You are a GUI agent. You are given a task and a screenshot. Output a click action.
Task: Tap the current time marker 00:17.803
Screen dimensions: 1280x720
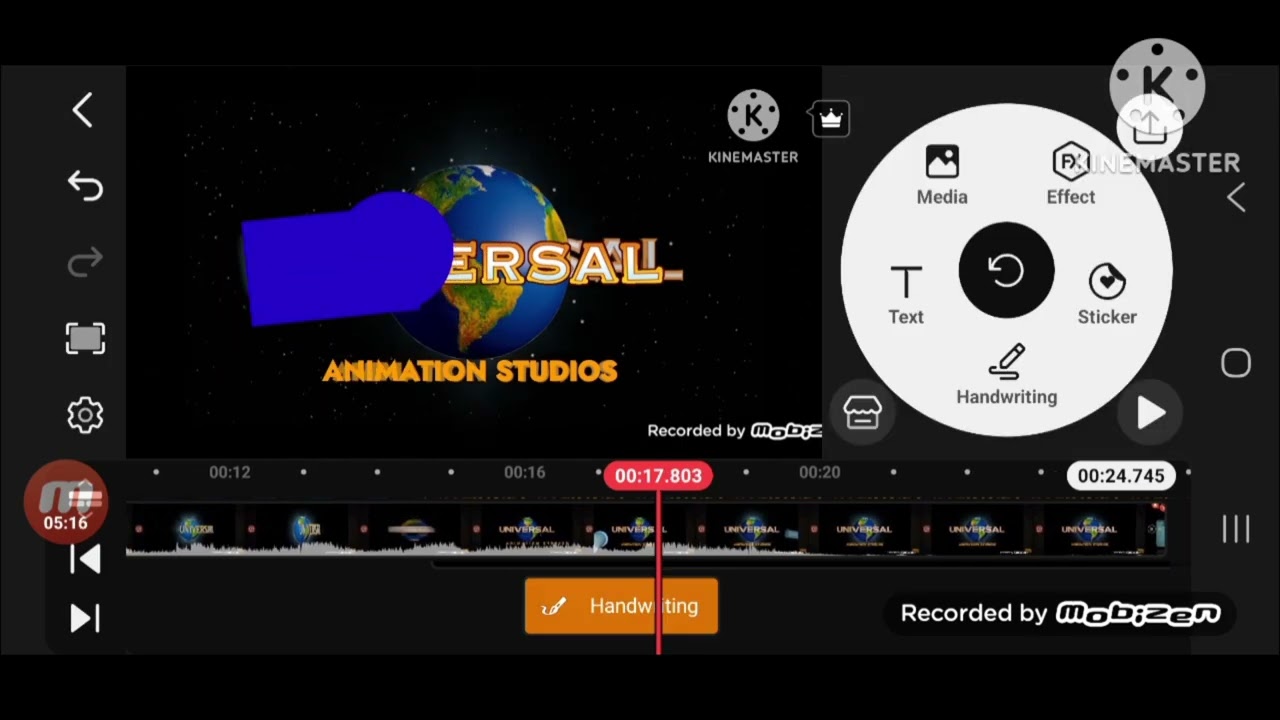coord(658,476)
